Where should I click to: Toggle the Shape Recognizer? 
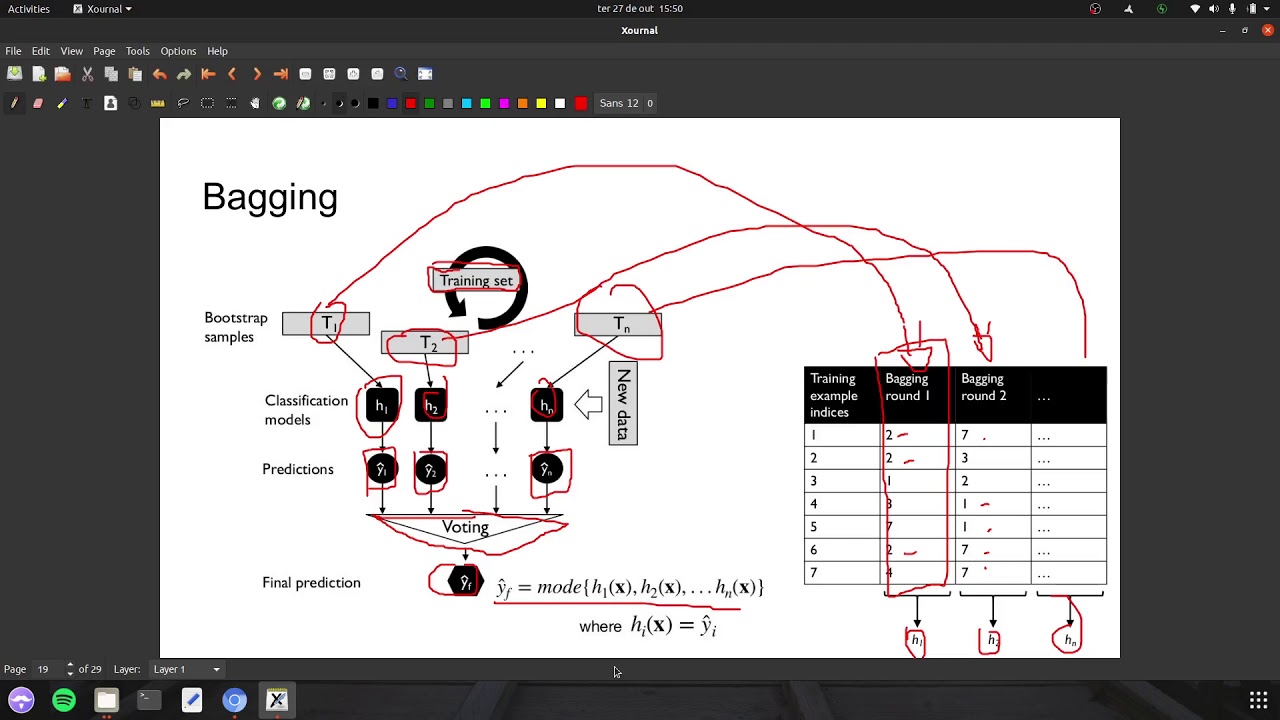(135, 103)
